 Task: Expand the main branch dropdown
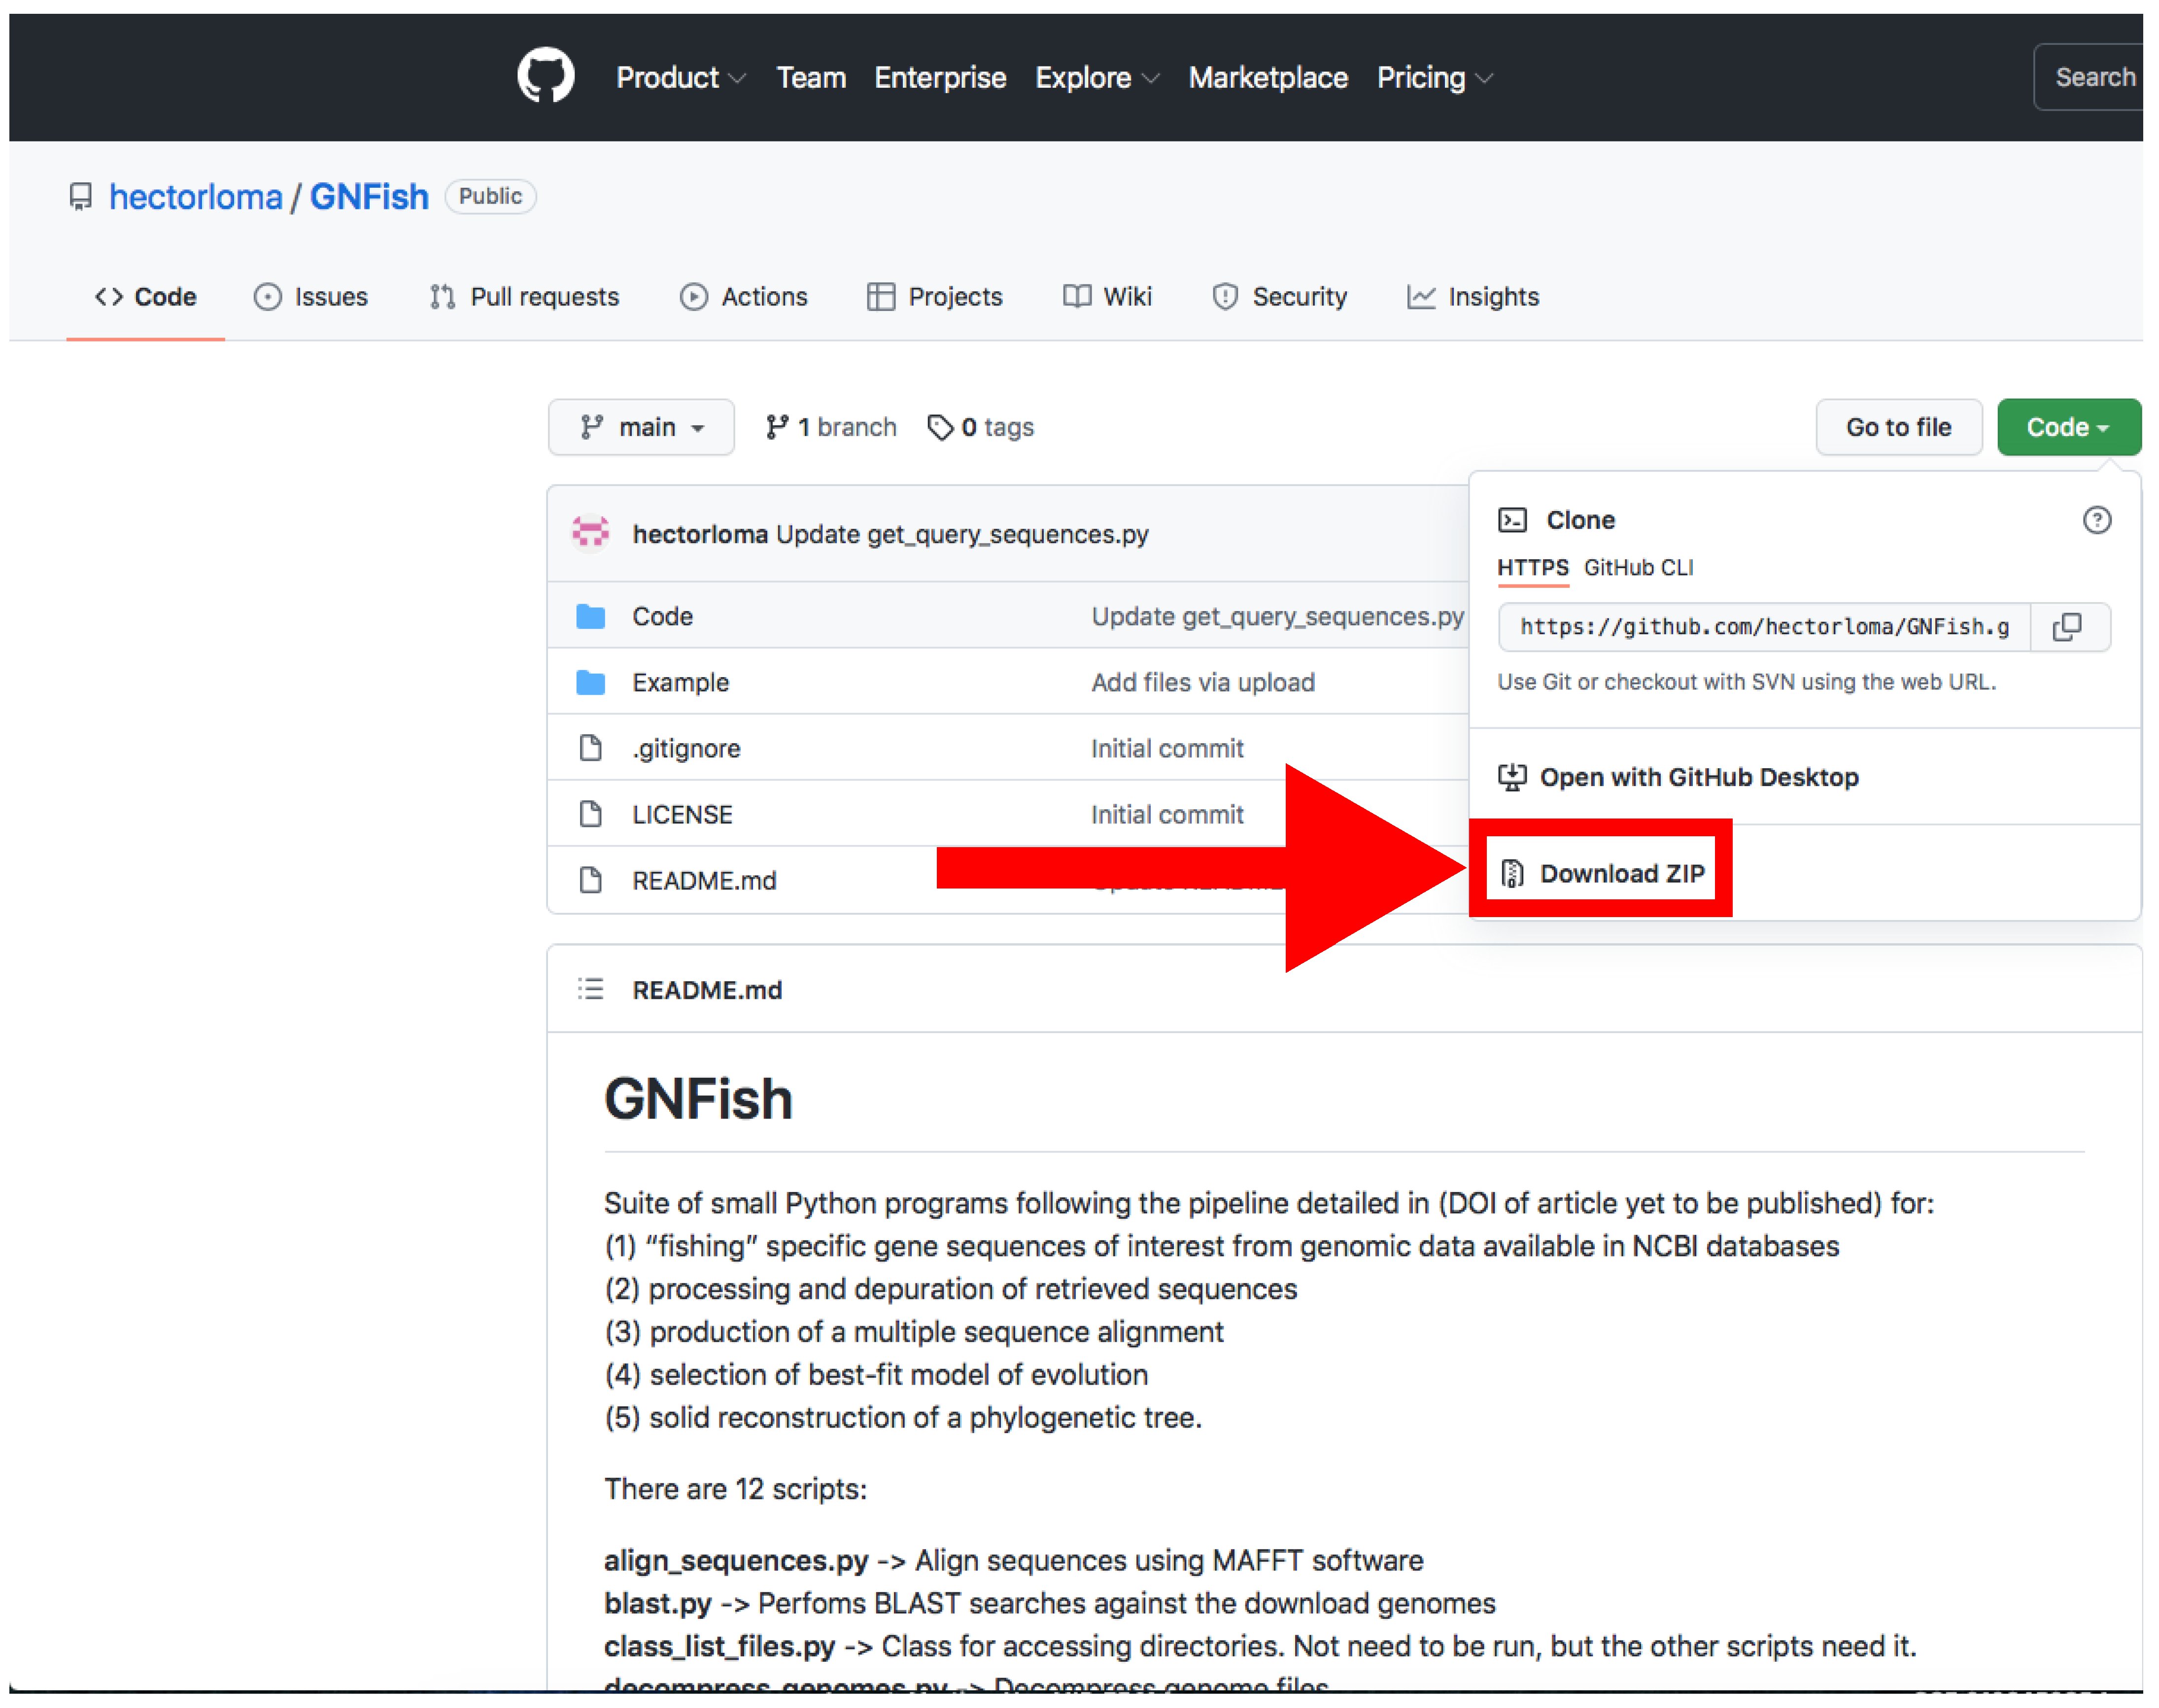pos(640,427)
